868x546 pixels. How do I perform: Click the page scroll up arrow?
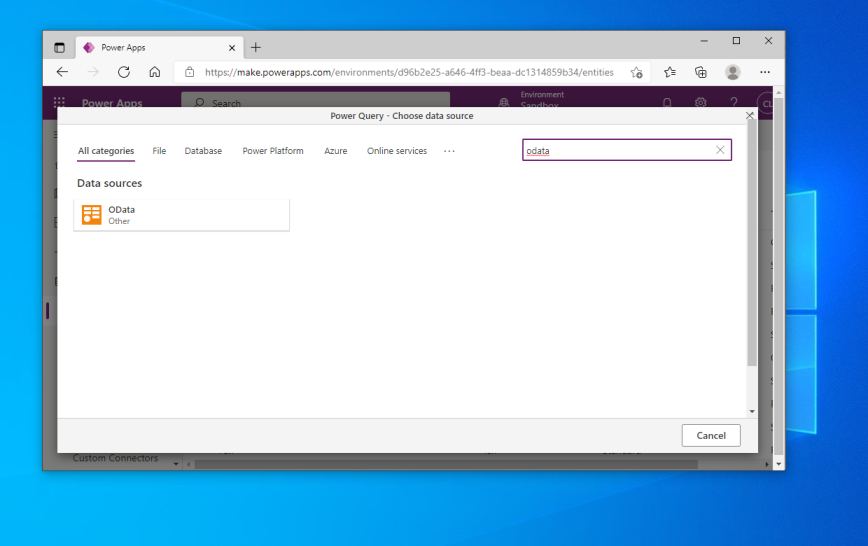pos(779,92)
